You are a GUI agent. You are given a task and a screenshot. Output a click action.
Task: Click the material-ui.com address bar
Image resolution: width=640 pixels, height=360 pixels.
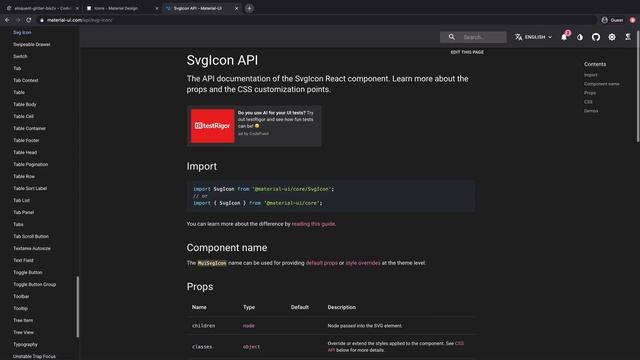point(318,20)
